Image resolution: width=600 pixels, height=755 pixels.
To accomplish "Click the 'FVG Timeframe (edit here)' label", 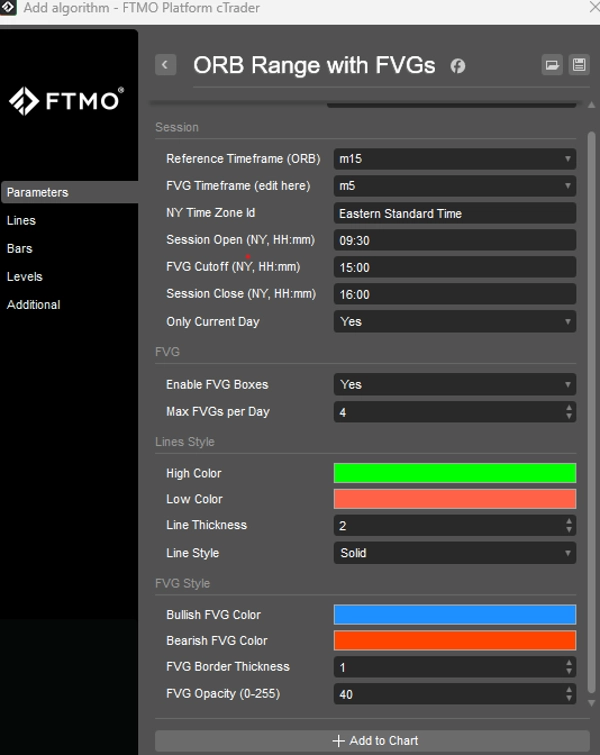I will 238,186.
